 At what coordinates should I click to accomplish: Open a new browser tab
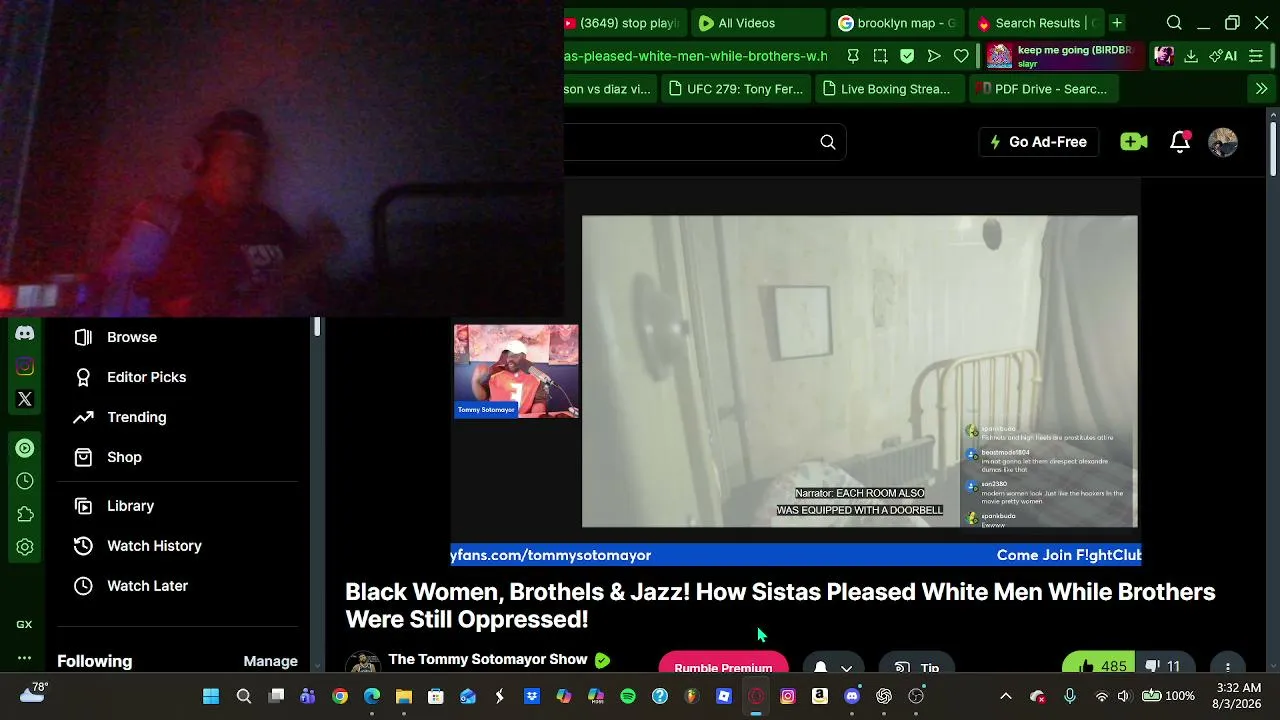(x=1117, y=23)
